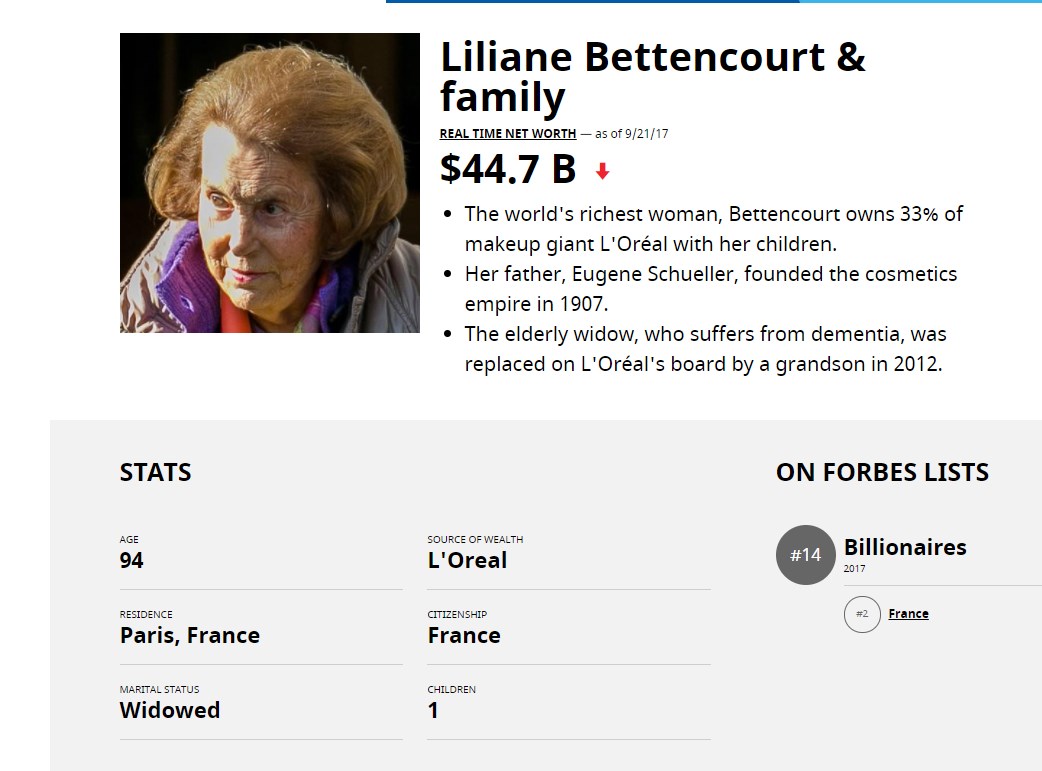Click the profile photo of Liliane Bettencourt
1042x771 pixels.
(270, 183)
